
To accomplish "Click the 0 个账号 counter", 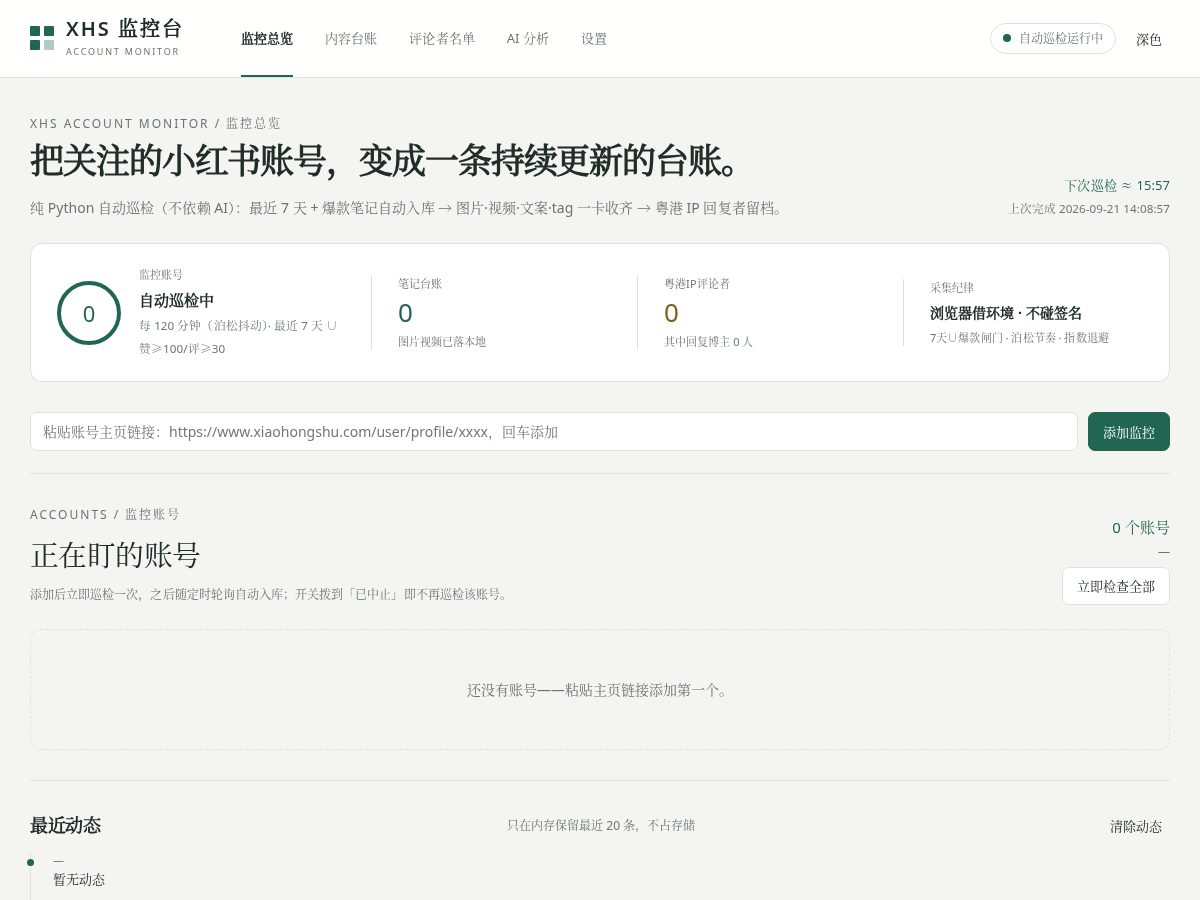I will tap(1141, 527).
